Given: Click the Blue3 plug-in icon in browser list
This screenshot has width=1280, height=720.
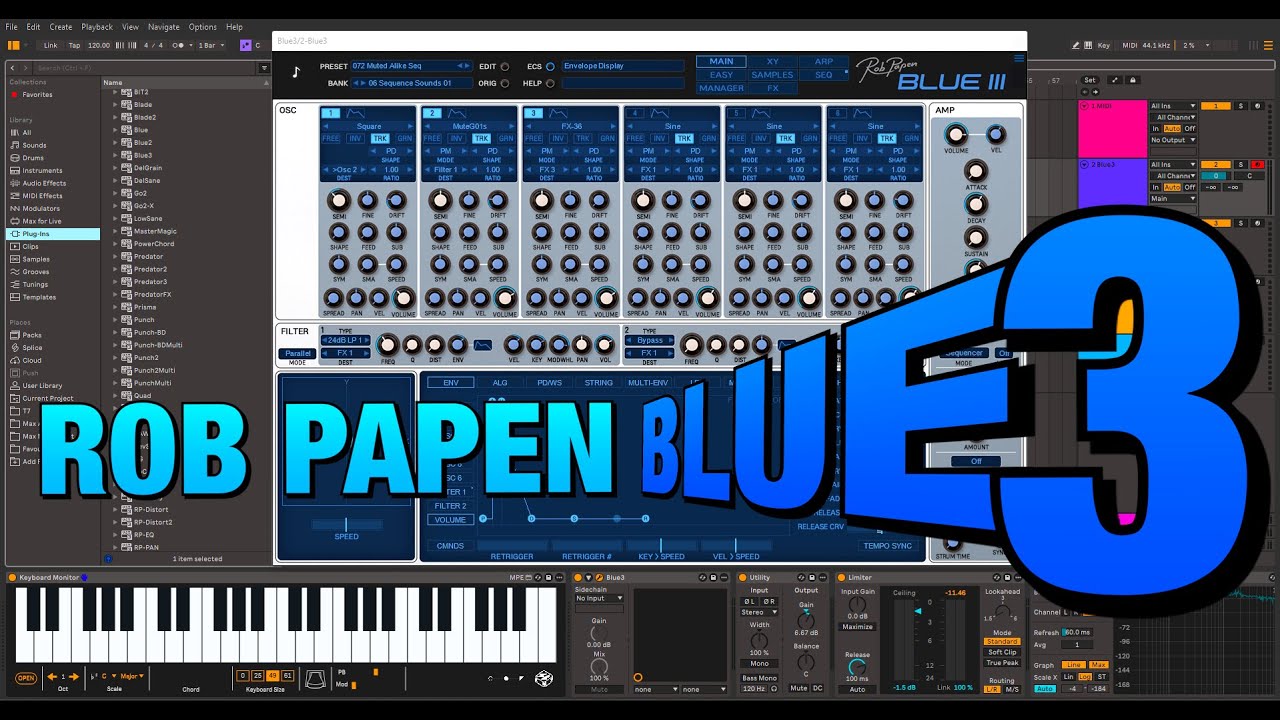Looking at the screenshot, I should point(127,155).
